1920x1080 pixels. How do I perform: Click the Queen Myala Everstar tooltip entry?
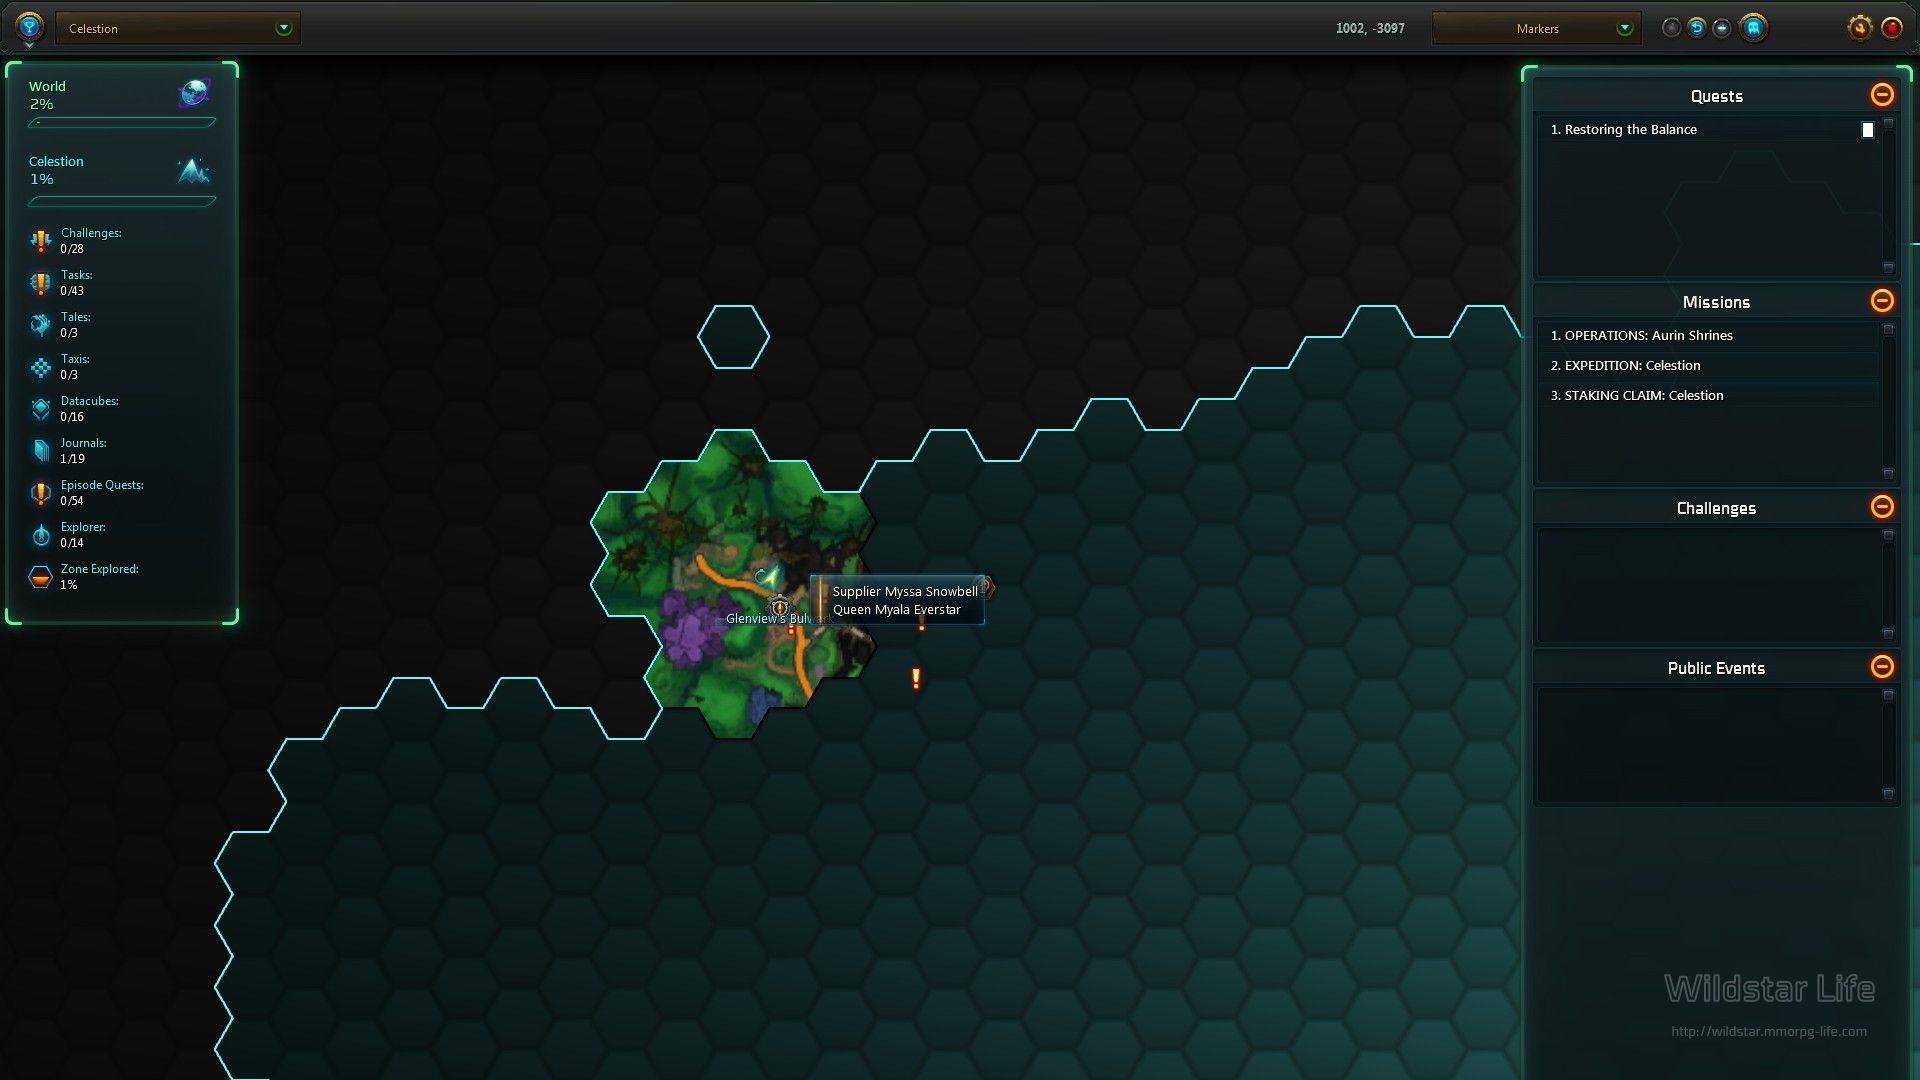[896, 610]
